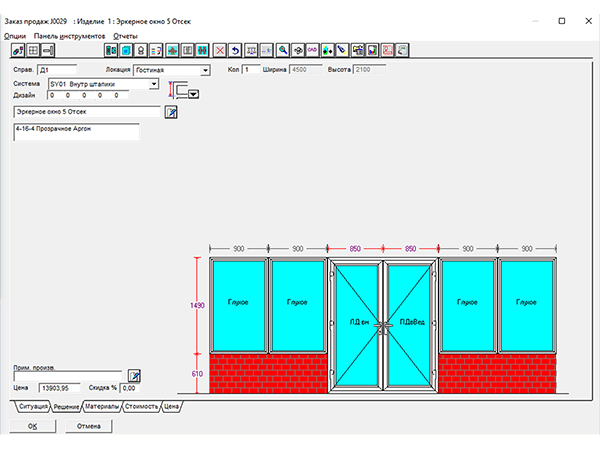
Task: Click into the Скидка % input field
Action: click(x=133, y=387)
